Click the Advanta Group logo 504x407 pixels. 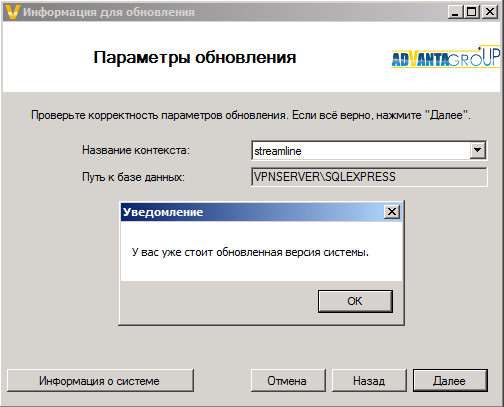446,57
